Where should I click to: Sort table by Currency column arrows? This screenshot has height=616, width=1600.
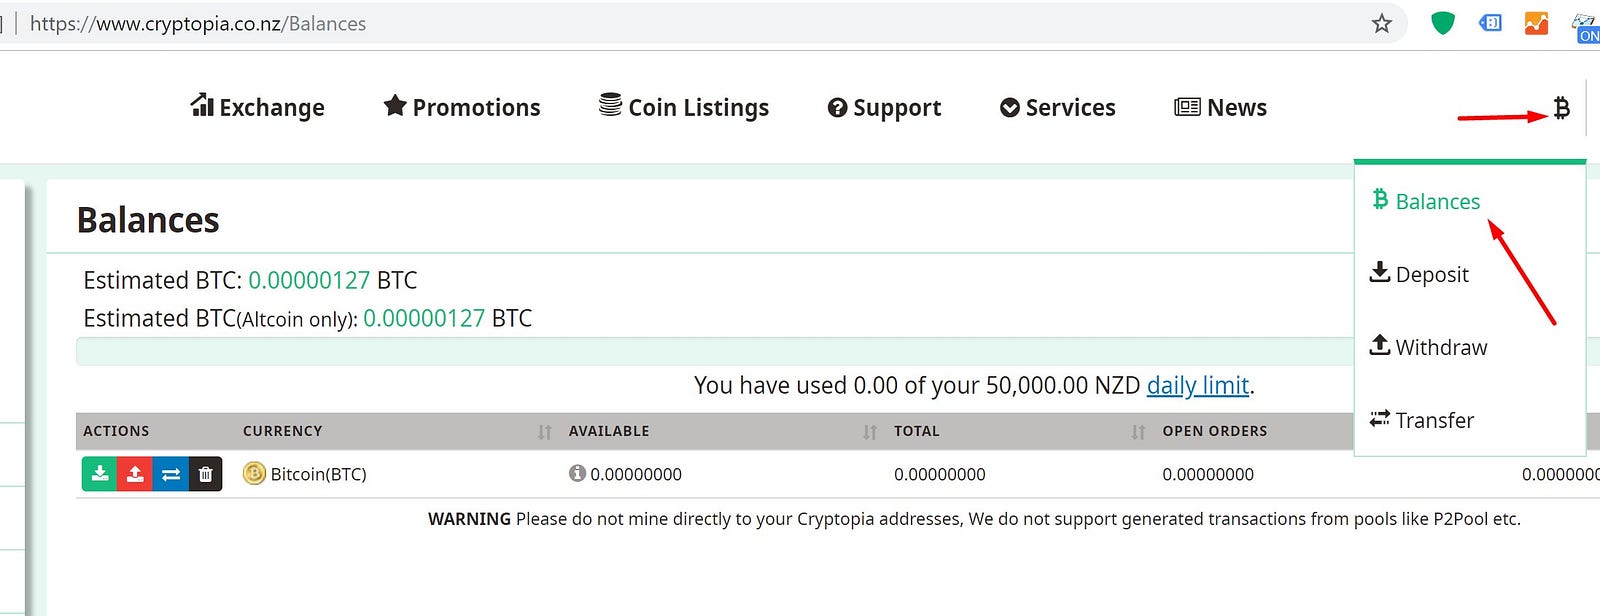pos(544,432)
